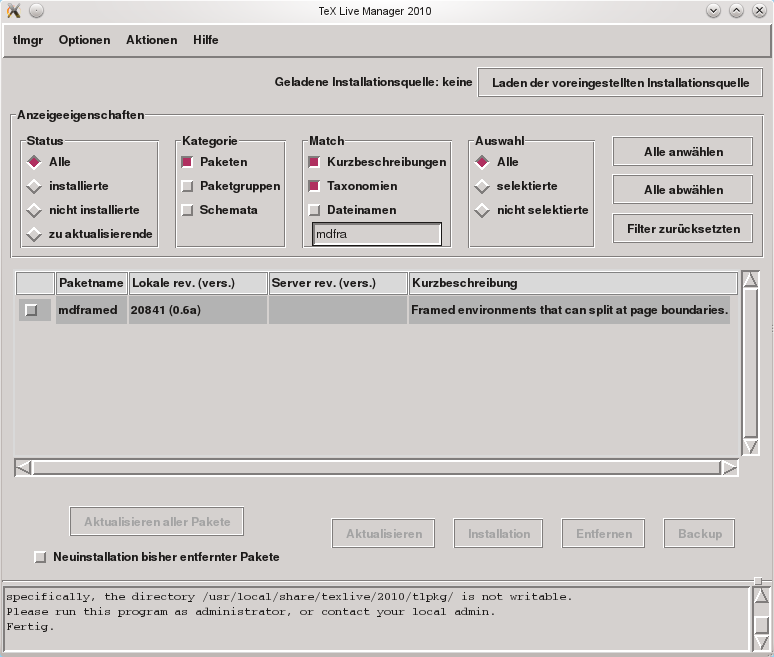This screenshot has height=657, width=774.
Task: Click Aktualisieren aller Pakete button
Action: click(x=157, y=521)
